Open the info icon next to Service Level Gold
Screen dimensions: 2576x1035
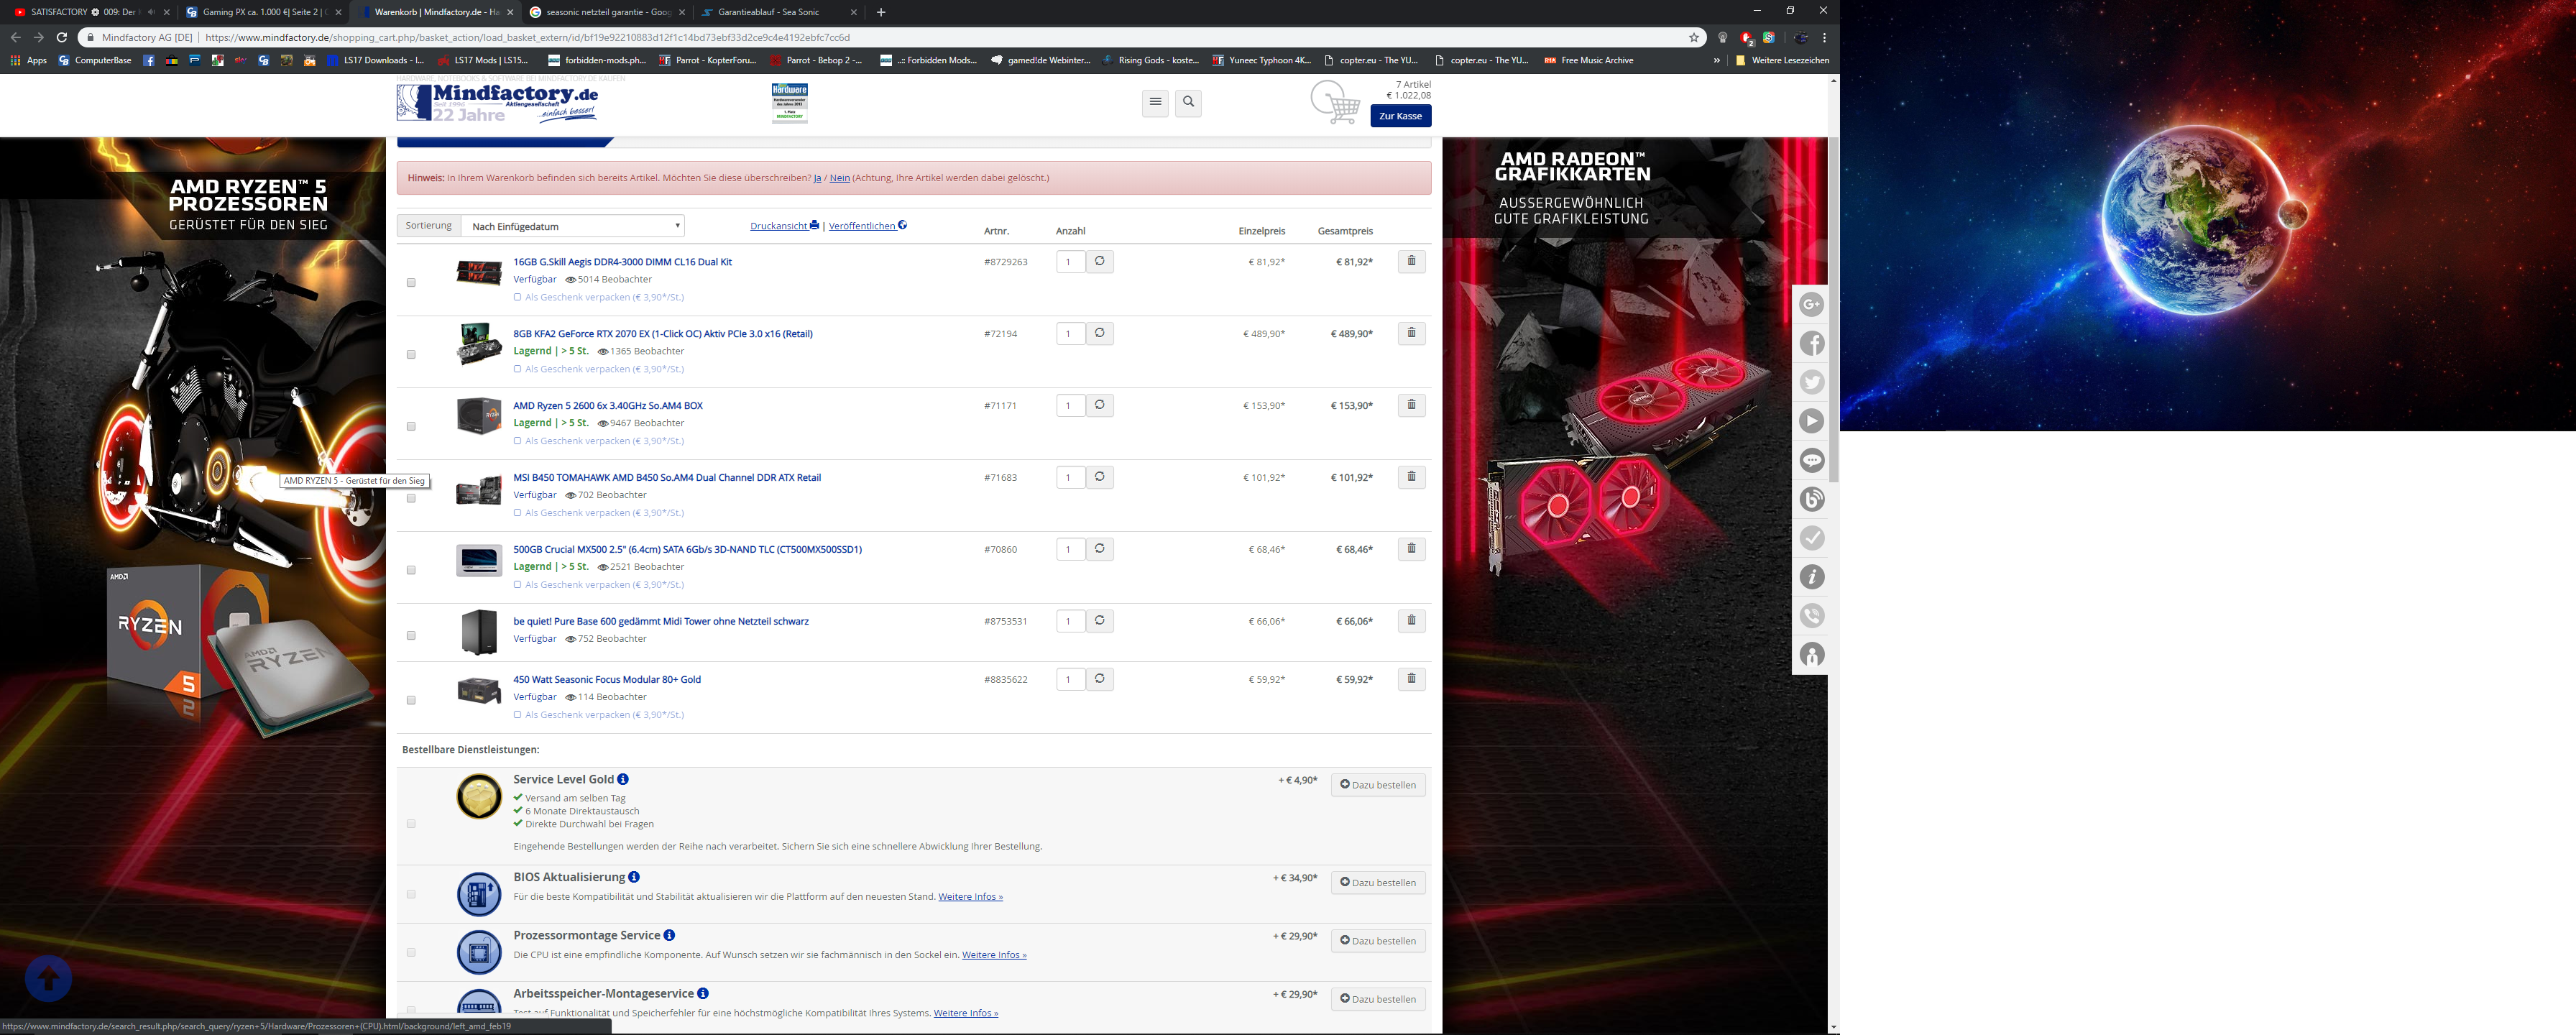[x=623, y=779]
